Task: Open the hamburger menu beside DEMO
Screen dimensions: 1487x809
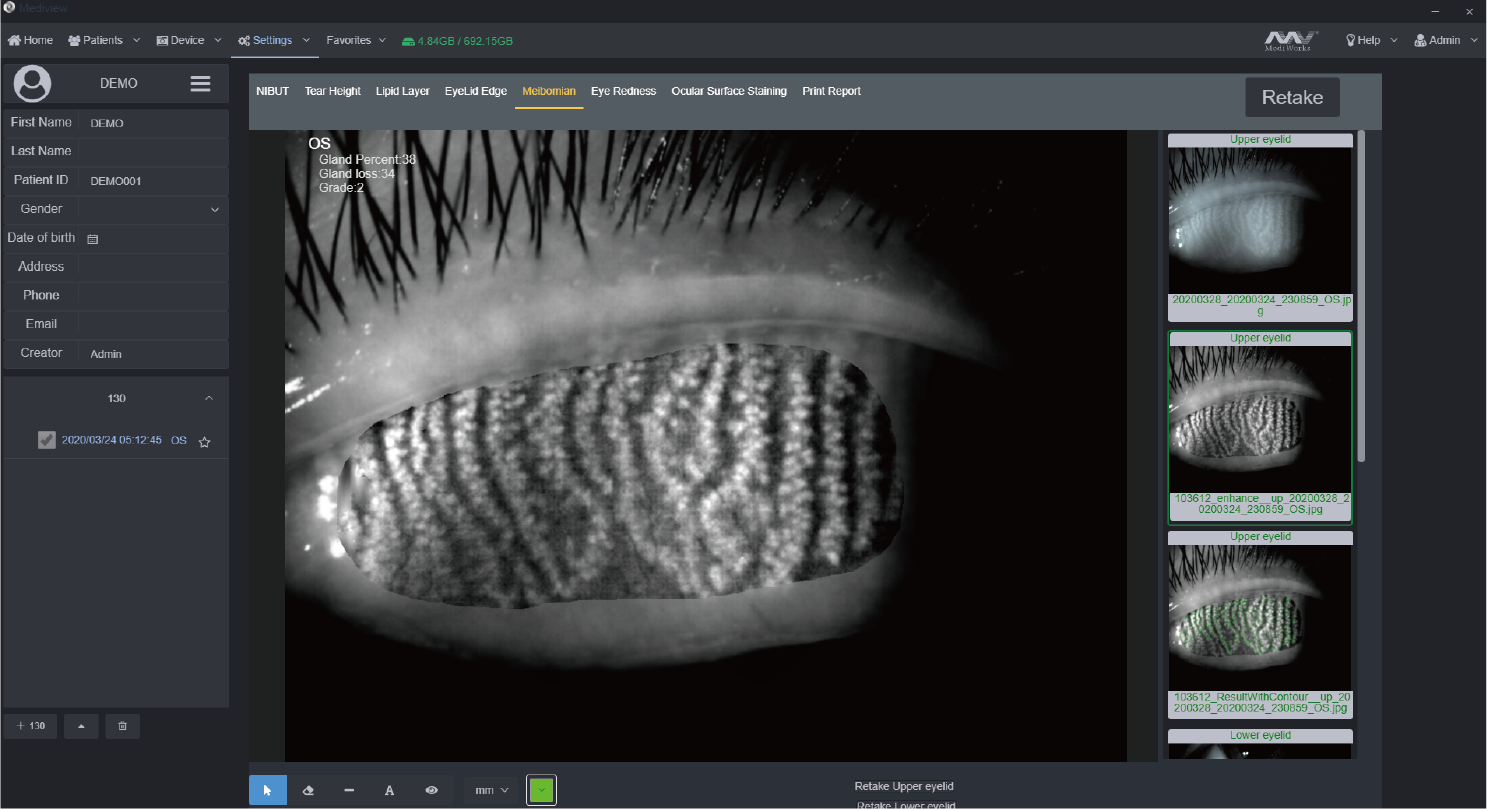Action: [200, 84]
